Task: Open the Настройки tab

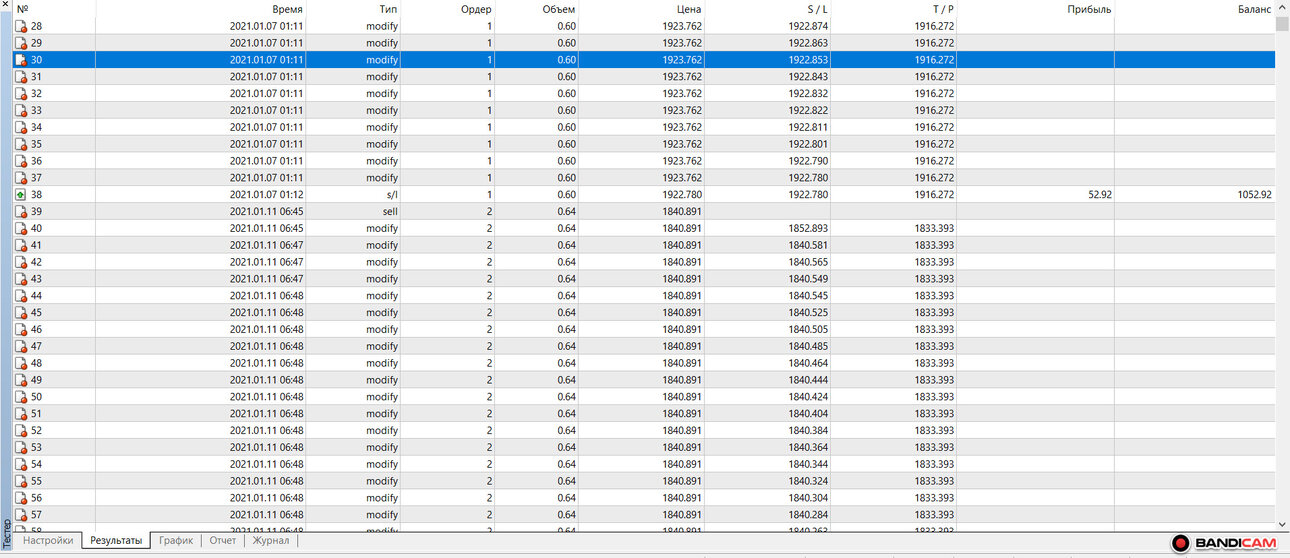Action: [48, 541]
